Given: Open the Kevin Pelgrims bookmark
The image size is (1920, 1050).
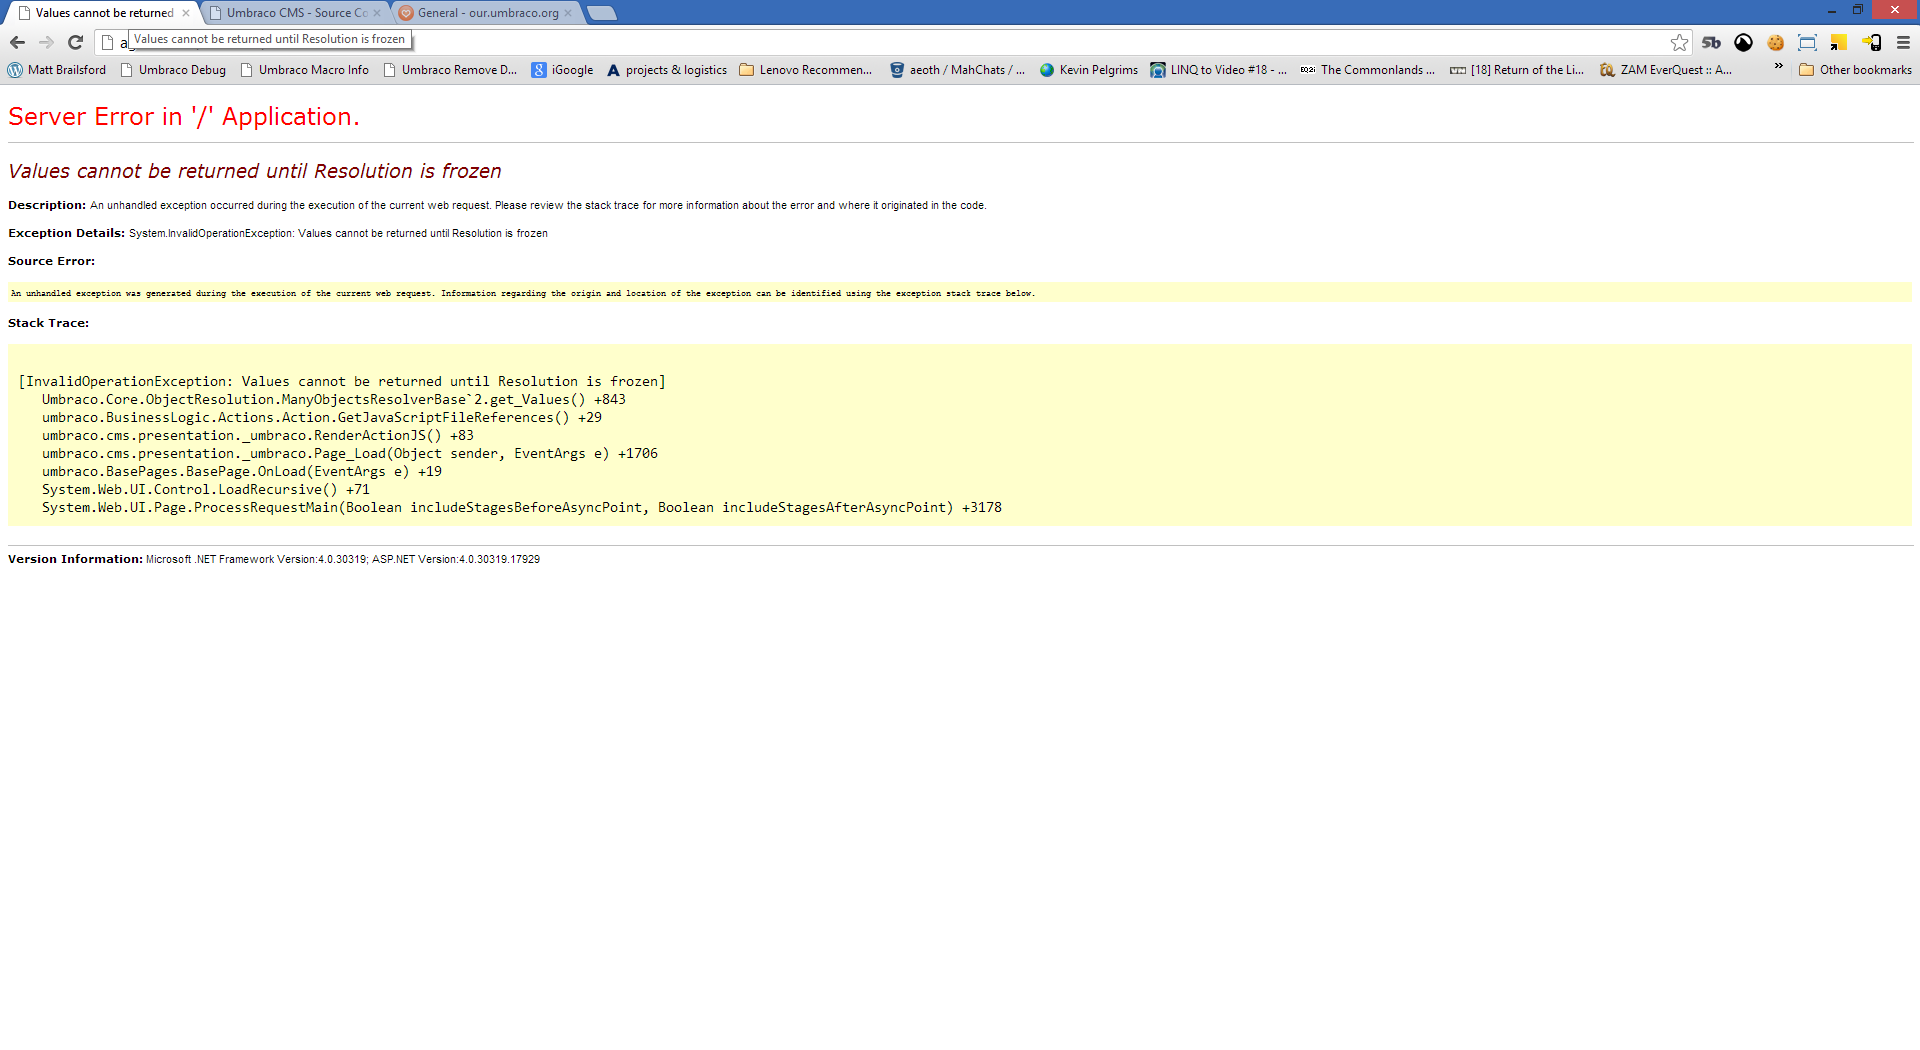Looking at the screenshot, I should point(1088,70).
